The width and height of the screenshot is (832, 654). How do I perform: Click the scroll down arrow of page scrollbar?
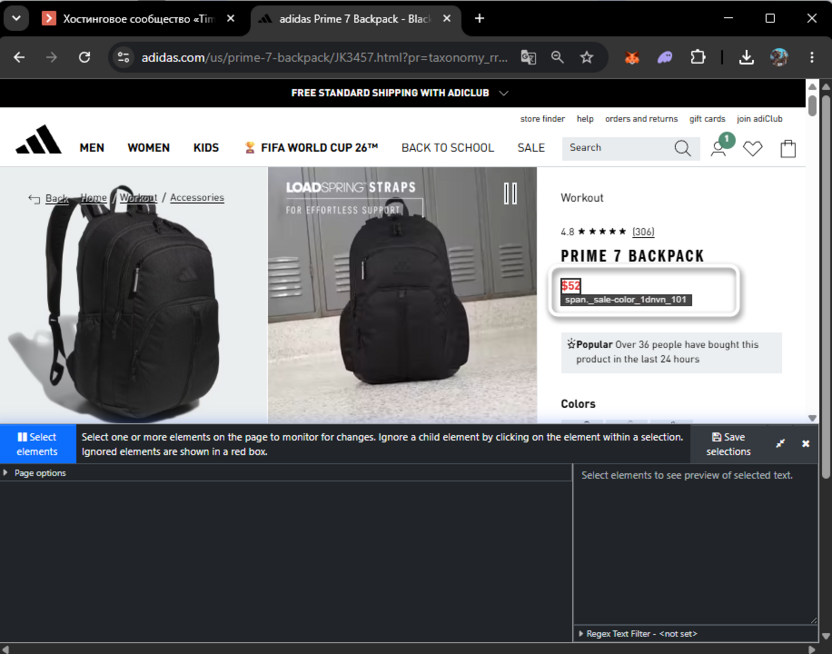[812, 418]
